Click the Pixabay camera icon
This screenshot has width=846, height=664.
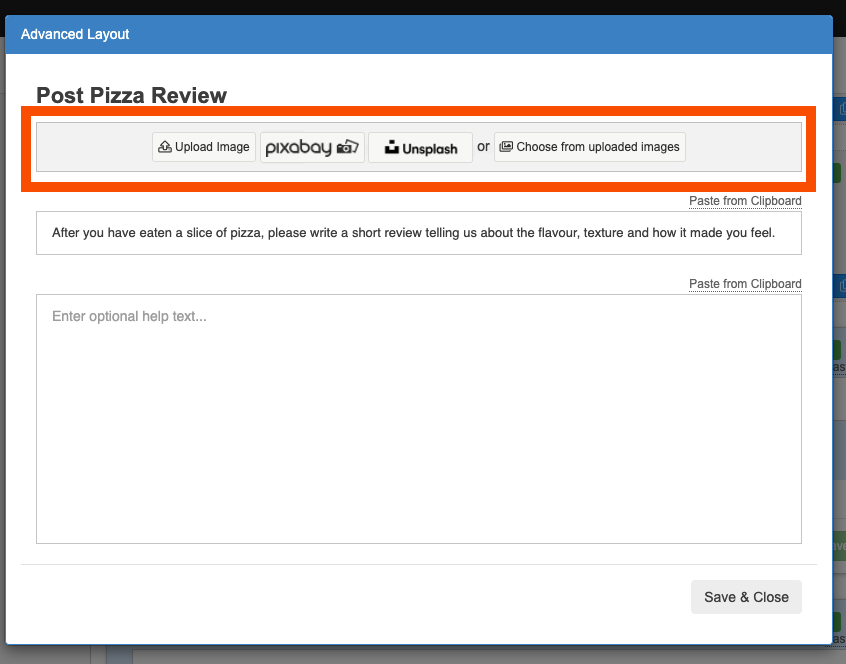tap(347, 147)
